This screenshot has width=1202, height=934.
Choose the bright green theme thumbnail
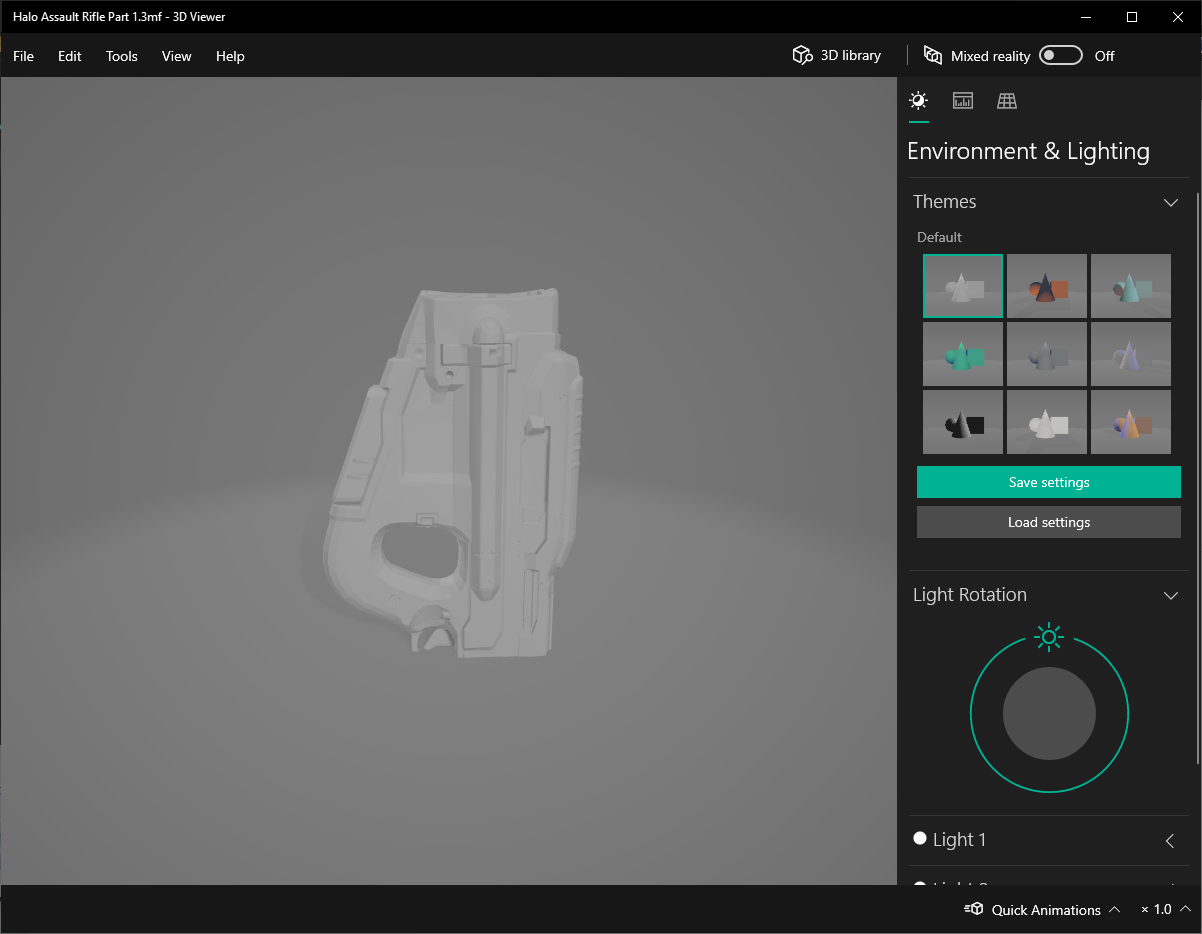[x=963, y=354]
